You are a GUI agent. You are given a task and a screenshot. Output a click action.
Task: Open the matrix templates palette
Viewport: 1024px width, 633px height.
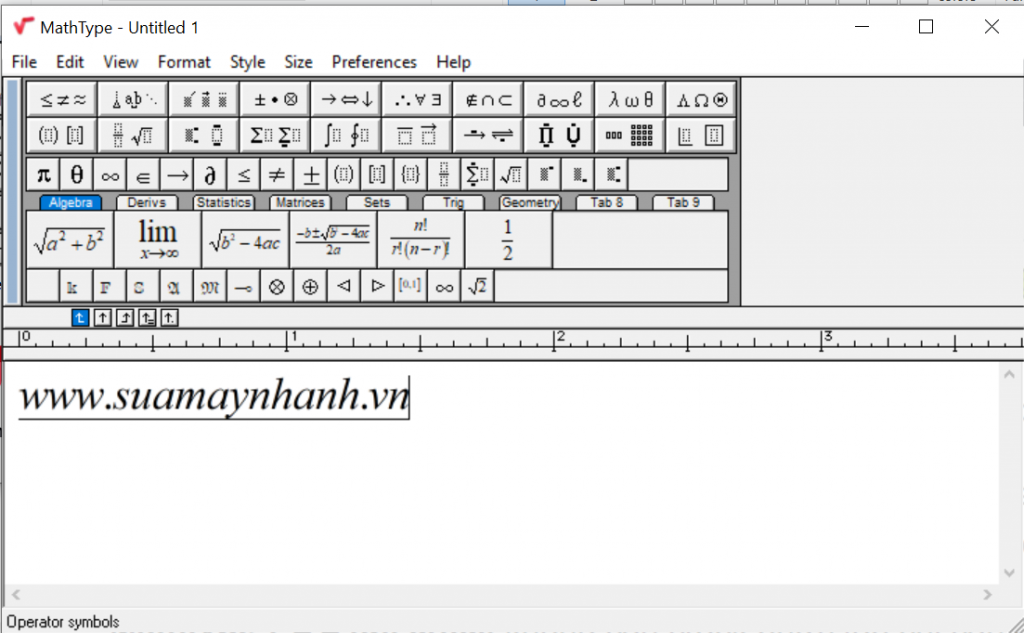630,135
